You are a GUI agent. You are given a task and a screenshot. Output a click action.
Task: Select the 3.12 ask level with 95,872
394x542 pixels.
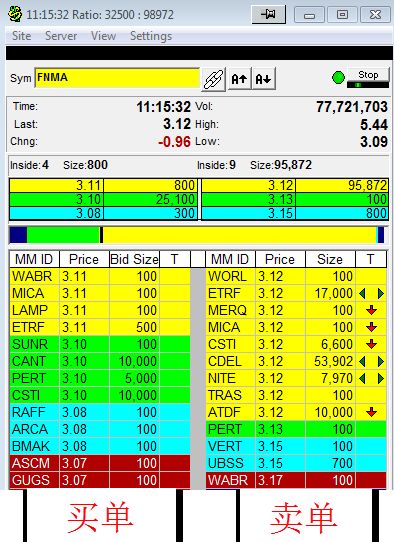(x=295, y=186)
